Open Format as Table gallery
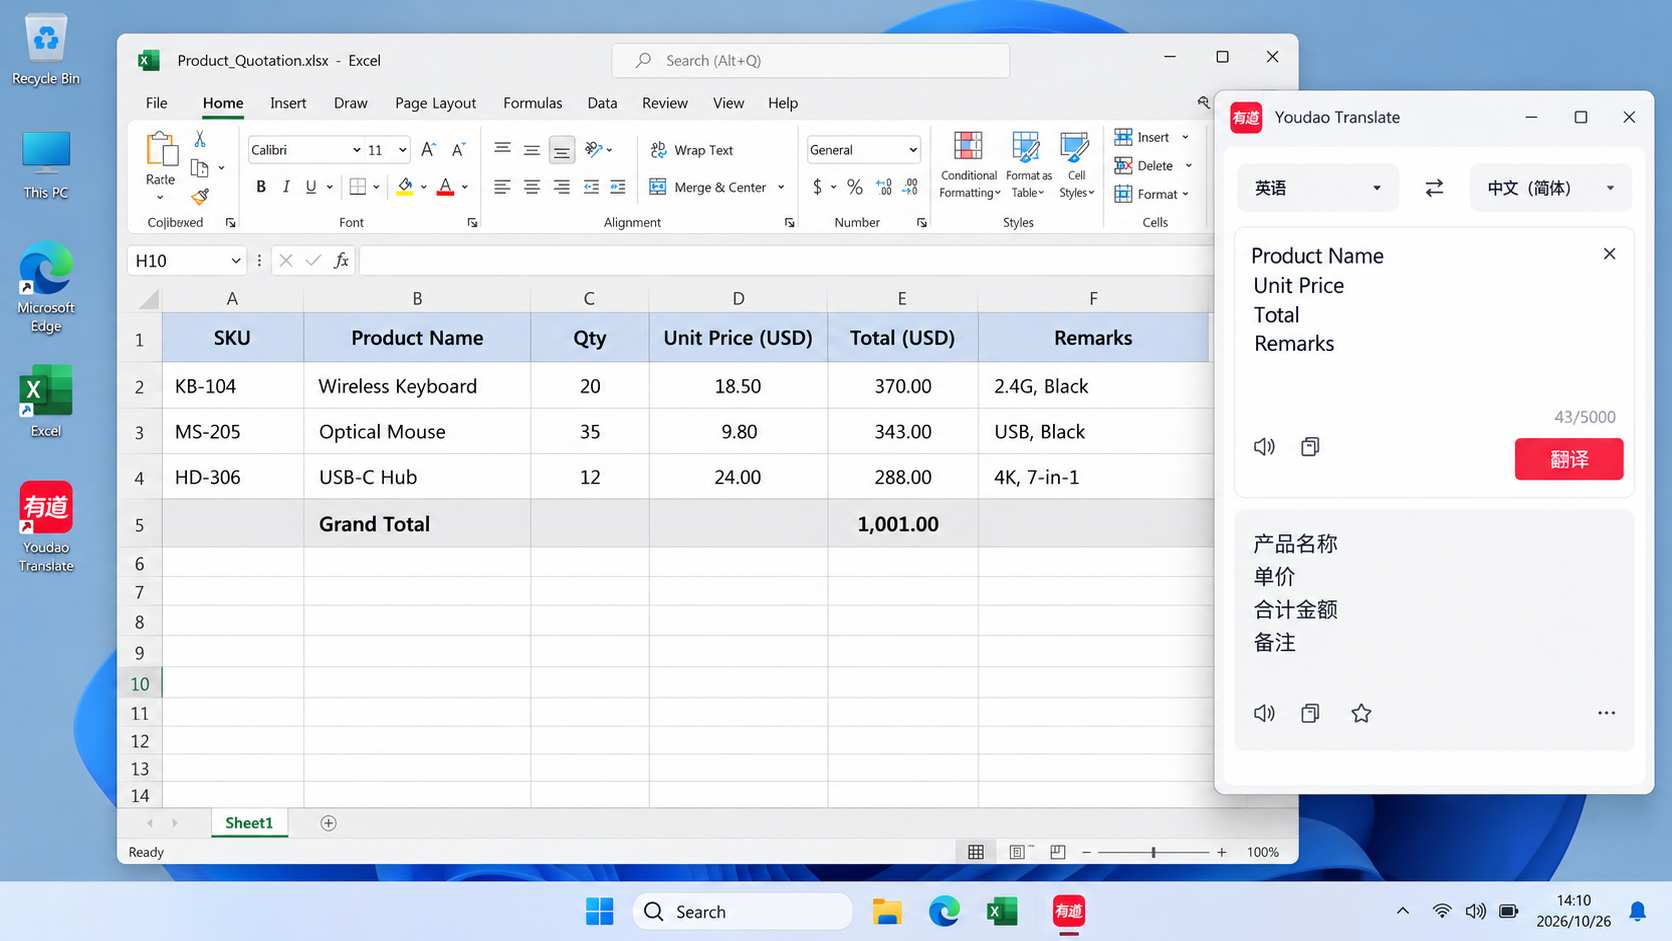The height and width of the screenshot is (941, 1672). [1028, 165]
